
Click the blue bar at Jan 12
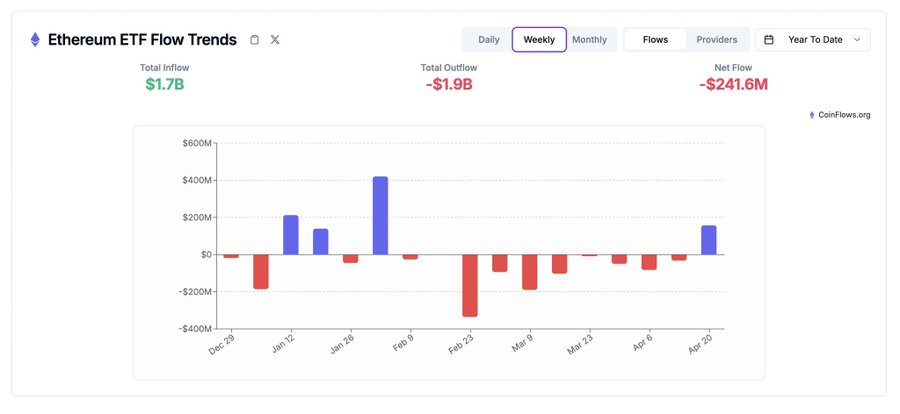(291, 235)
